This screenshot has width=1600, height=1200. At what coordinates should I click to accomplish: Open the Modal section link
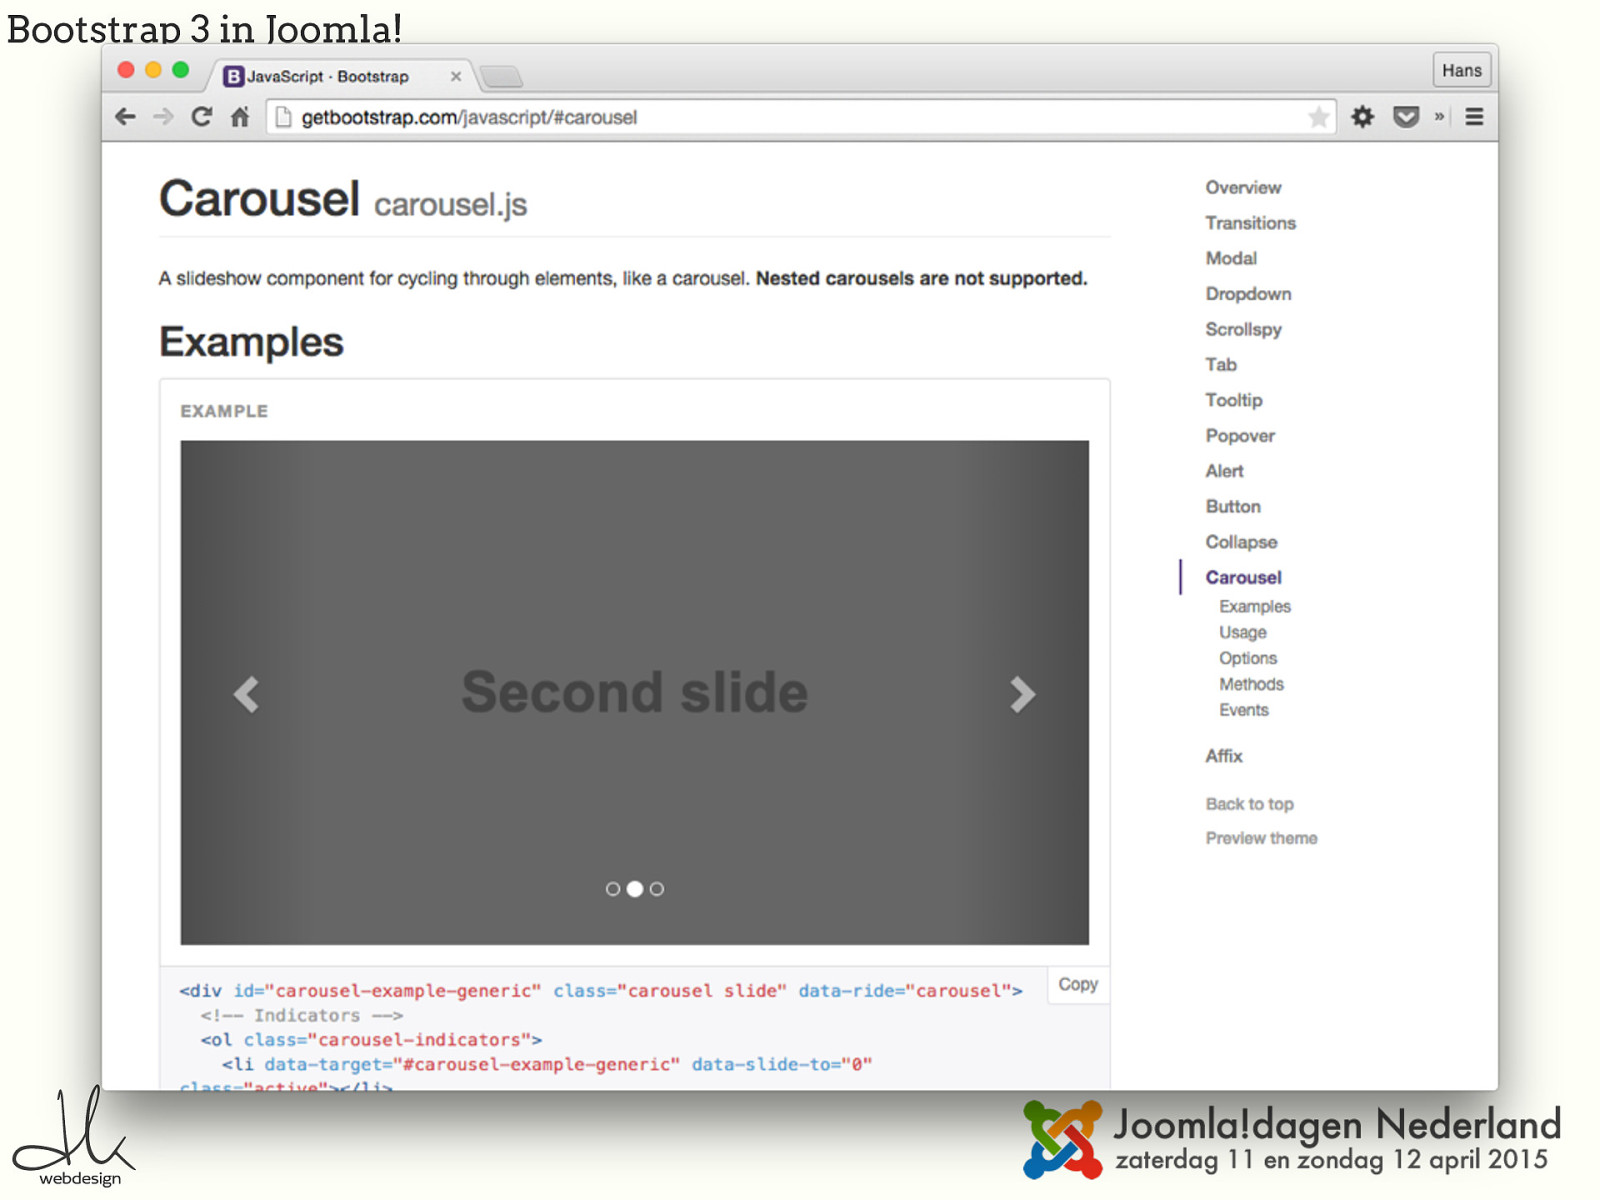[x=1231, y=258]
